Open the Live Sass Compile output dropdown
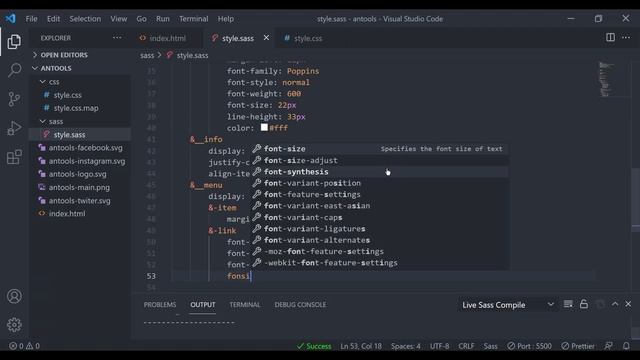The width and height of the screenshot is (640, 360). (507, 305)
